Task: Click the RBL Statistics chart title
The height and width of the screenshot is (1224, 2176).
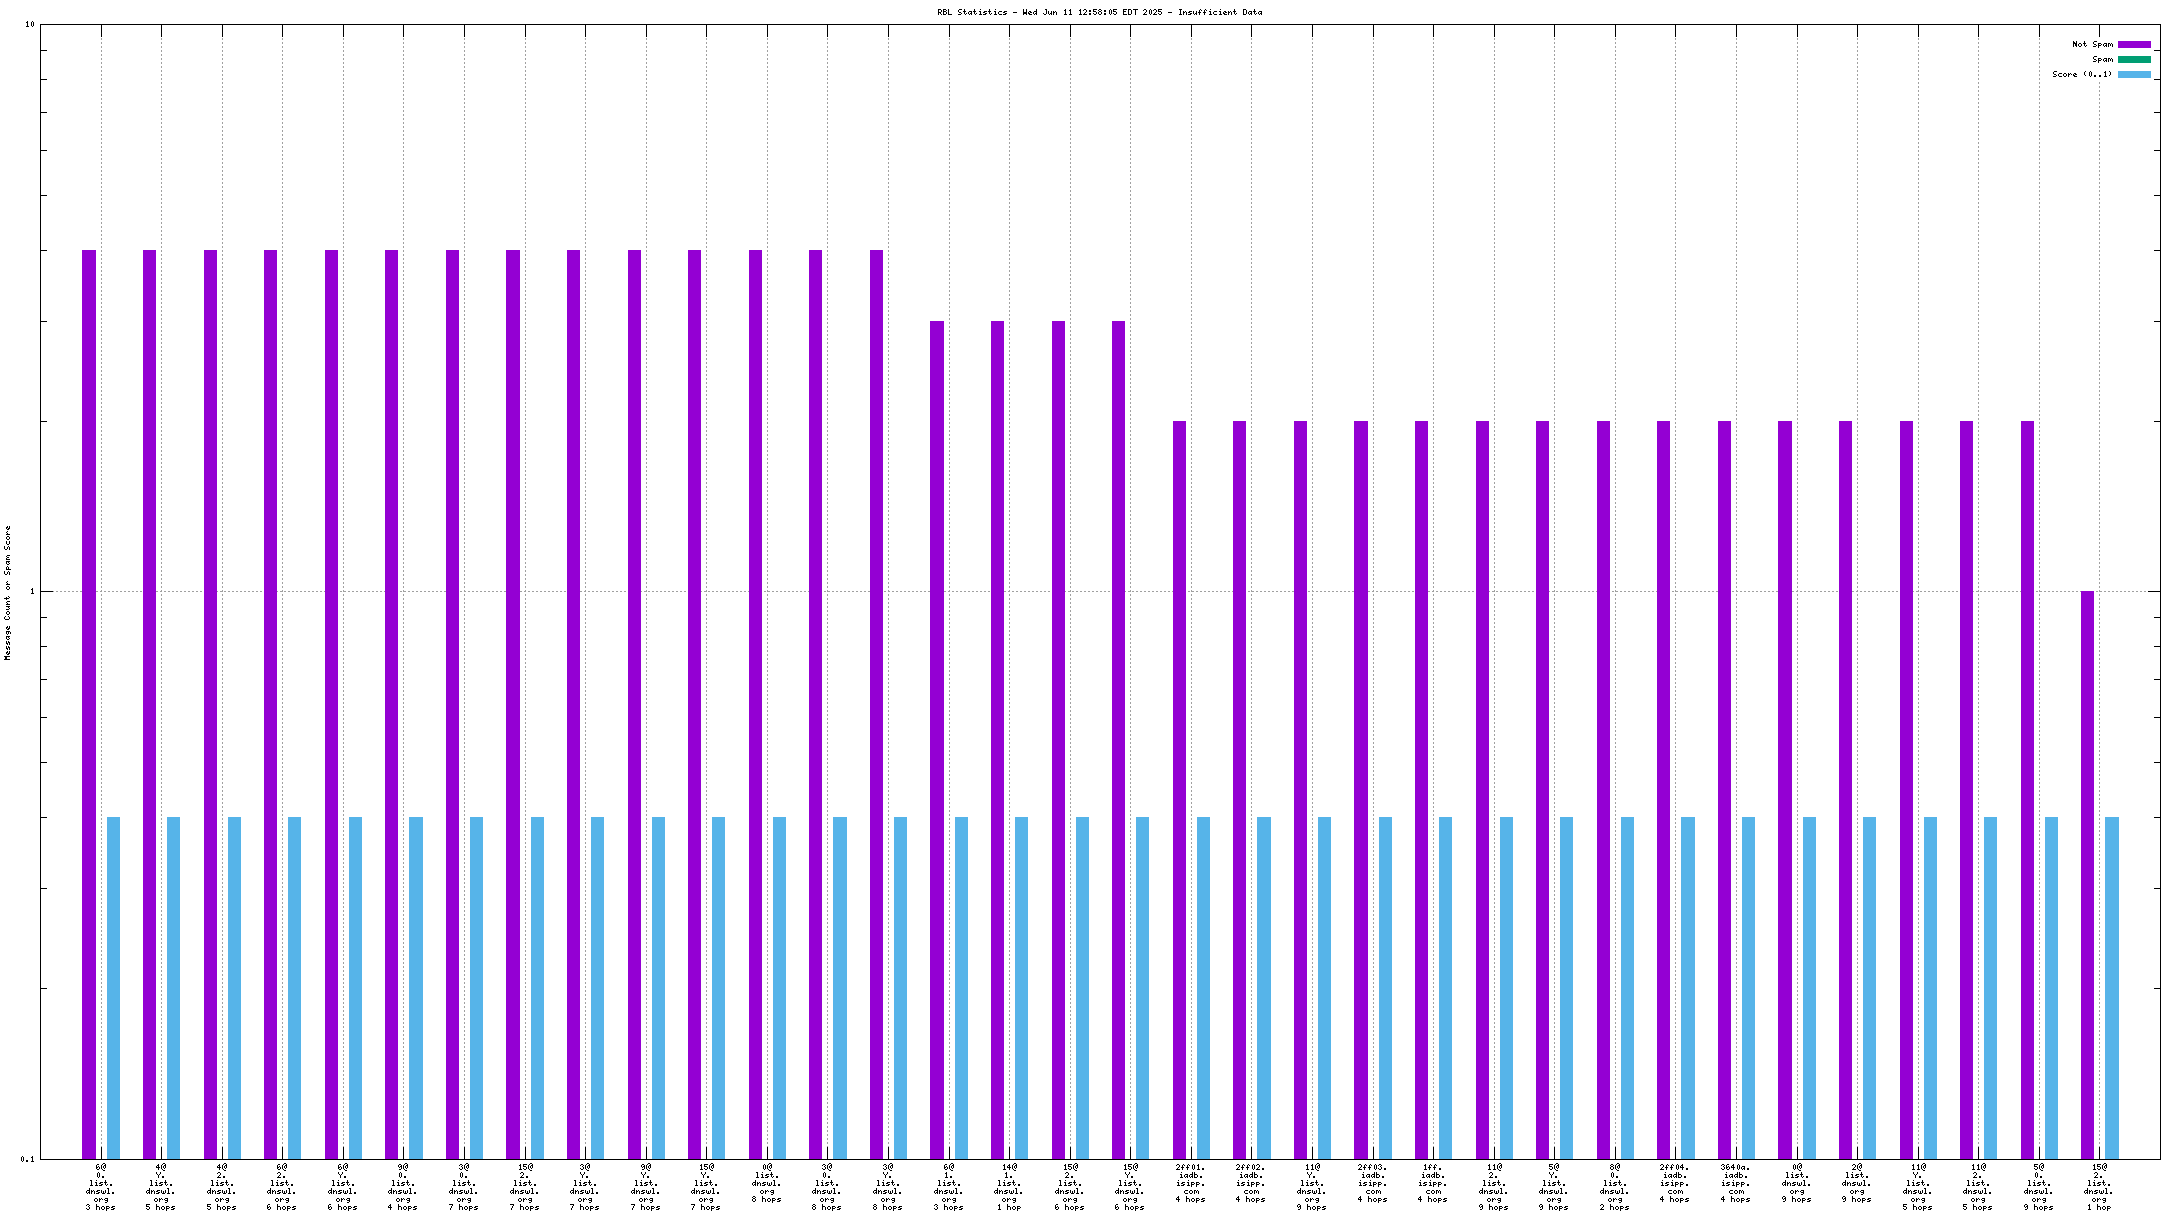Action: (x=1099, y=12)
